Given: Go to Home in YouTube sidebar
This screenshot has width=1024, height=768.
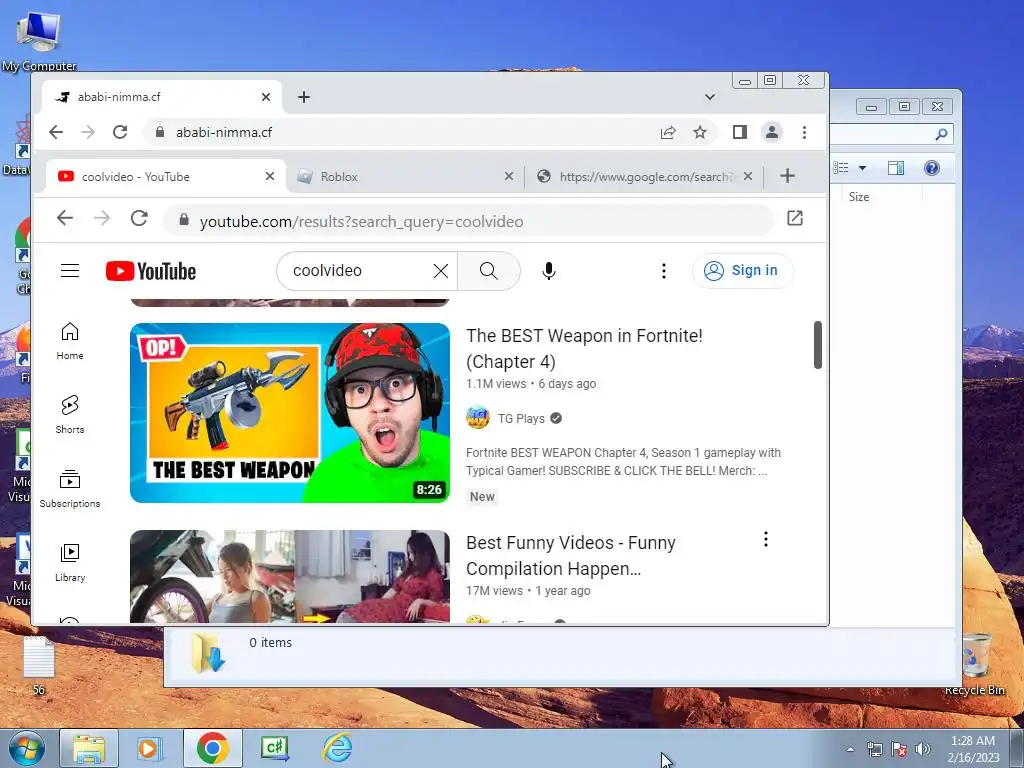Looking at the screenshot, I should (70, 341).
